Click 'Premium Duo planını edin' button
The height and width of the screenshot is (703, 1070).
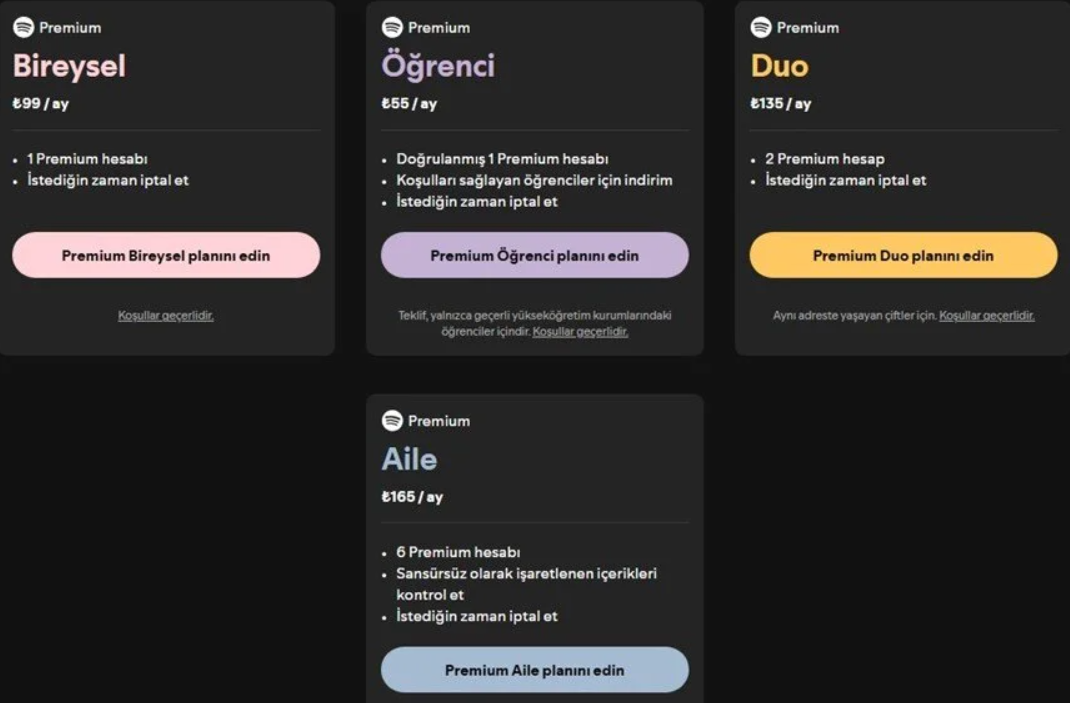(902, 255)
